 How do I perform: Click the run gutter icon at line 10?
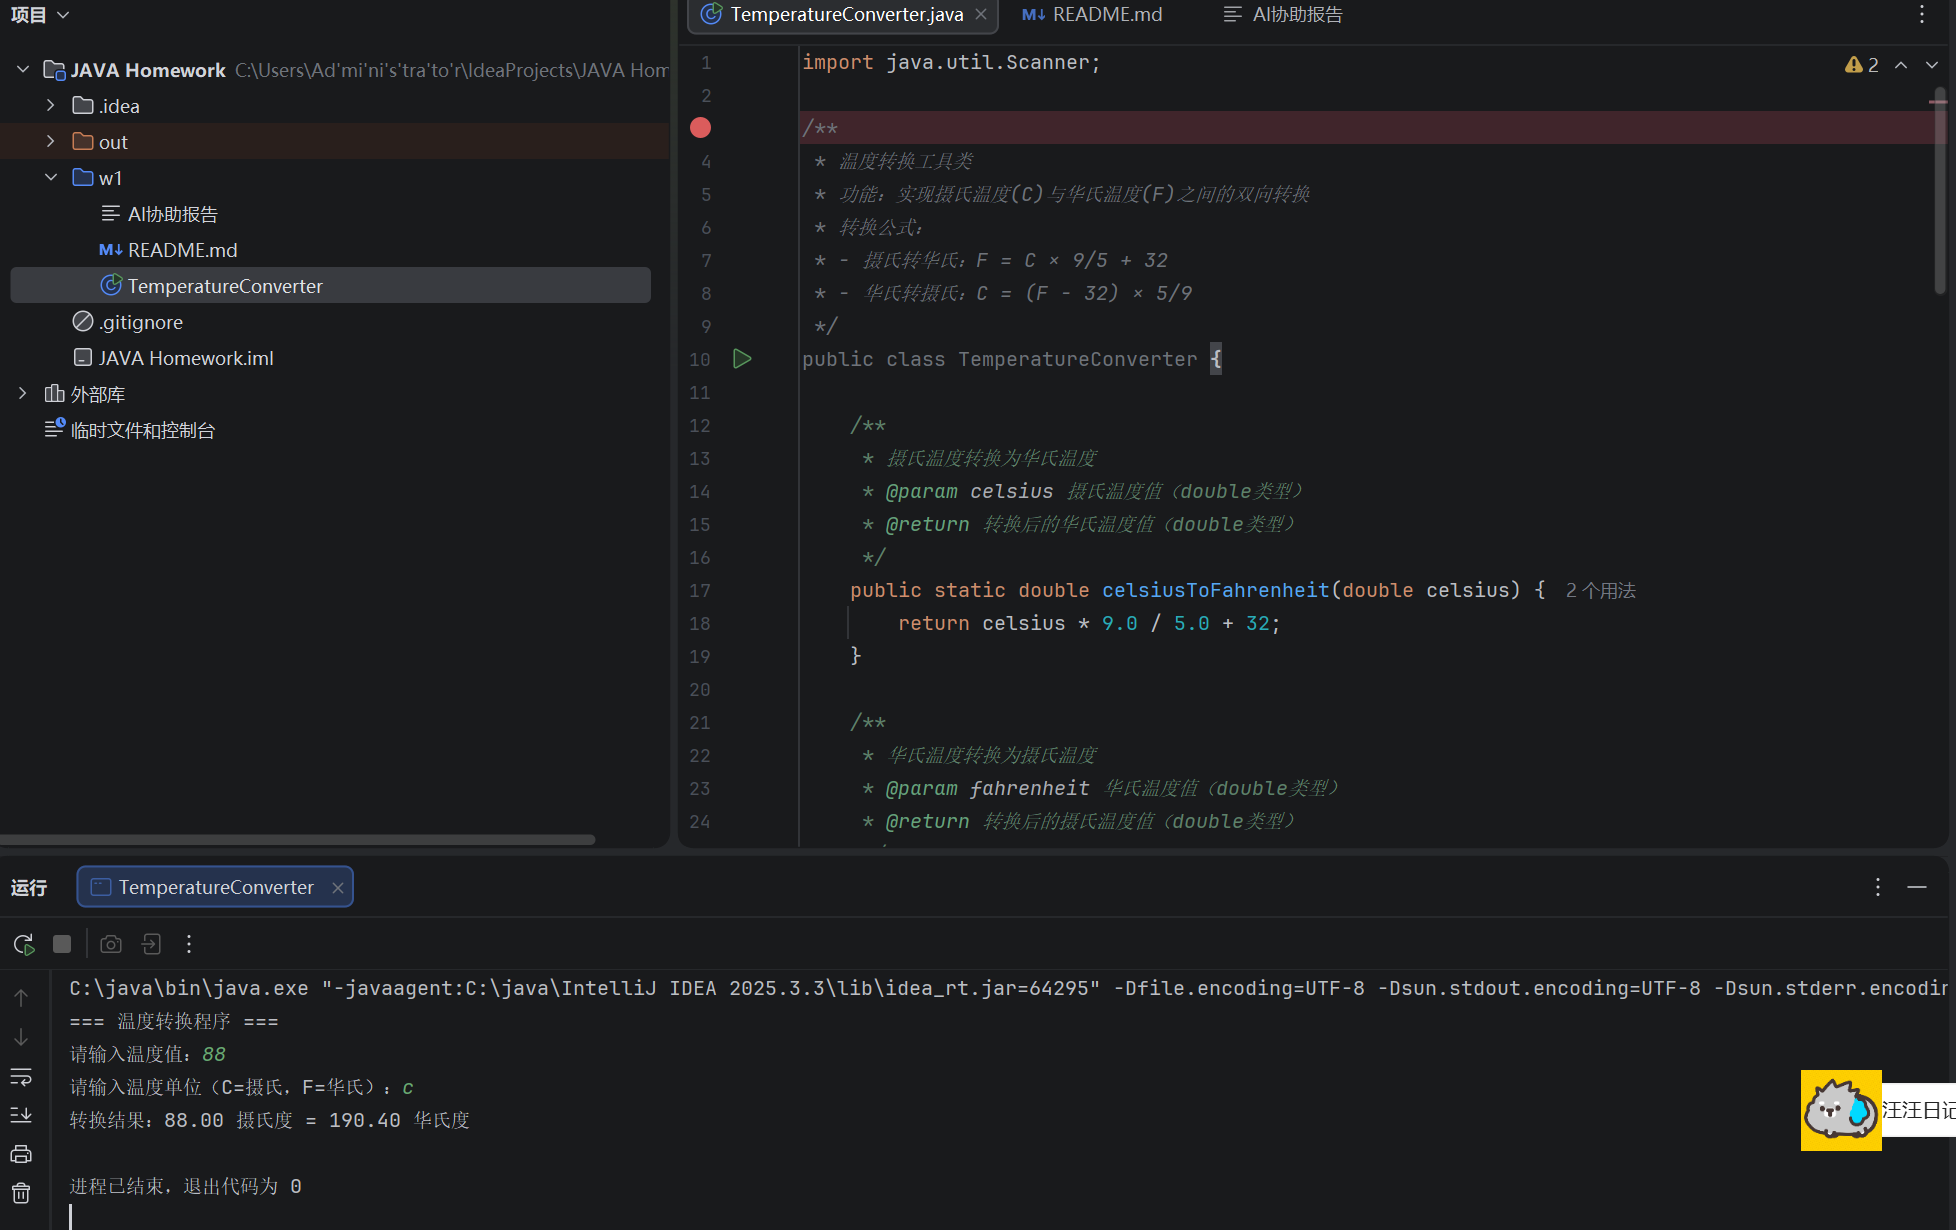tap(742, 359)
